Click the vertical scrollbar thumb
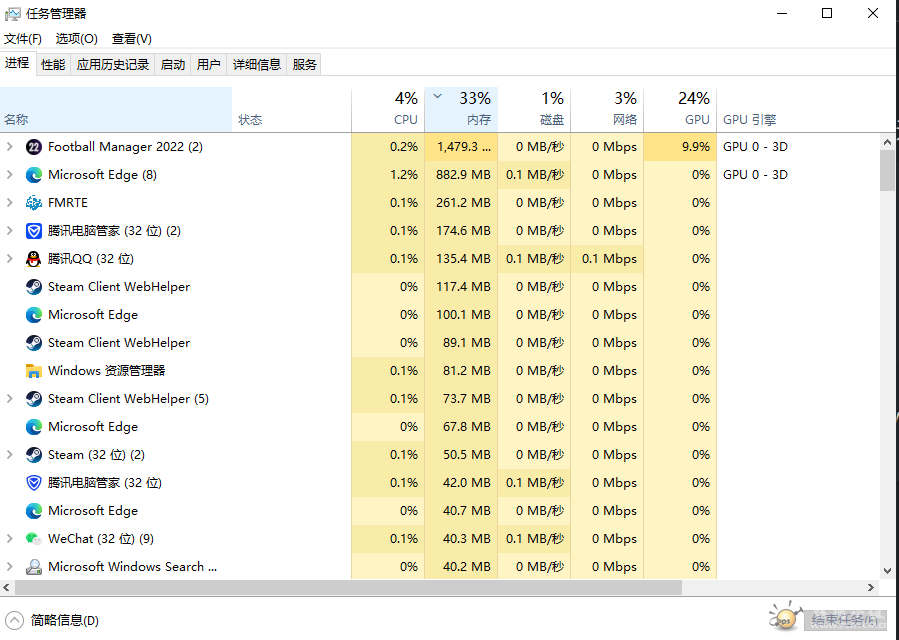This screenshot has height=640, width=899. [888, 171]
